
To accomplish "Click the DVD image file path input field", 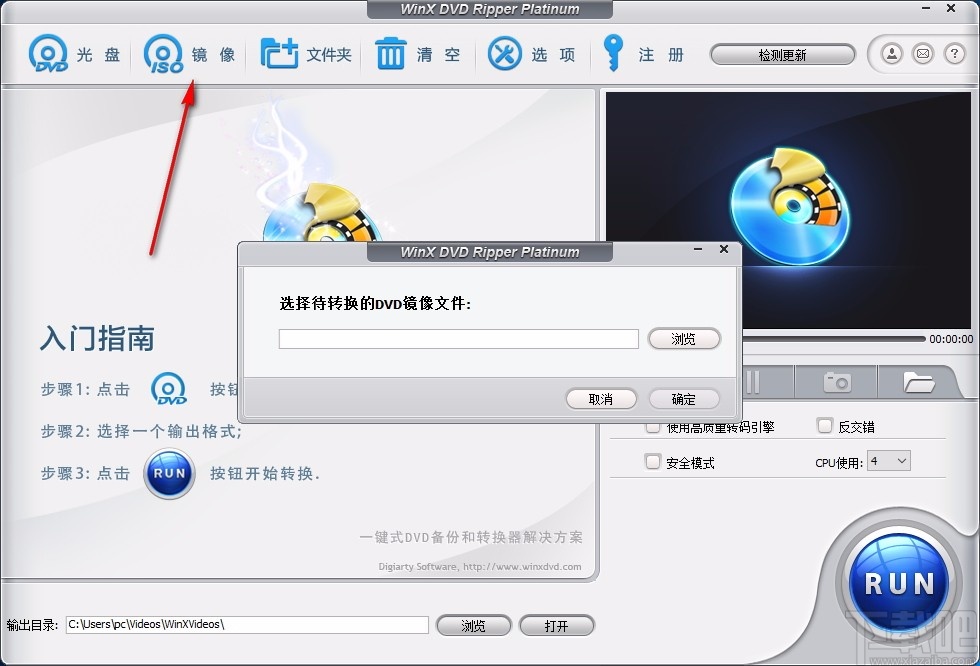I will 458,339.
